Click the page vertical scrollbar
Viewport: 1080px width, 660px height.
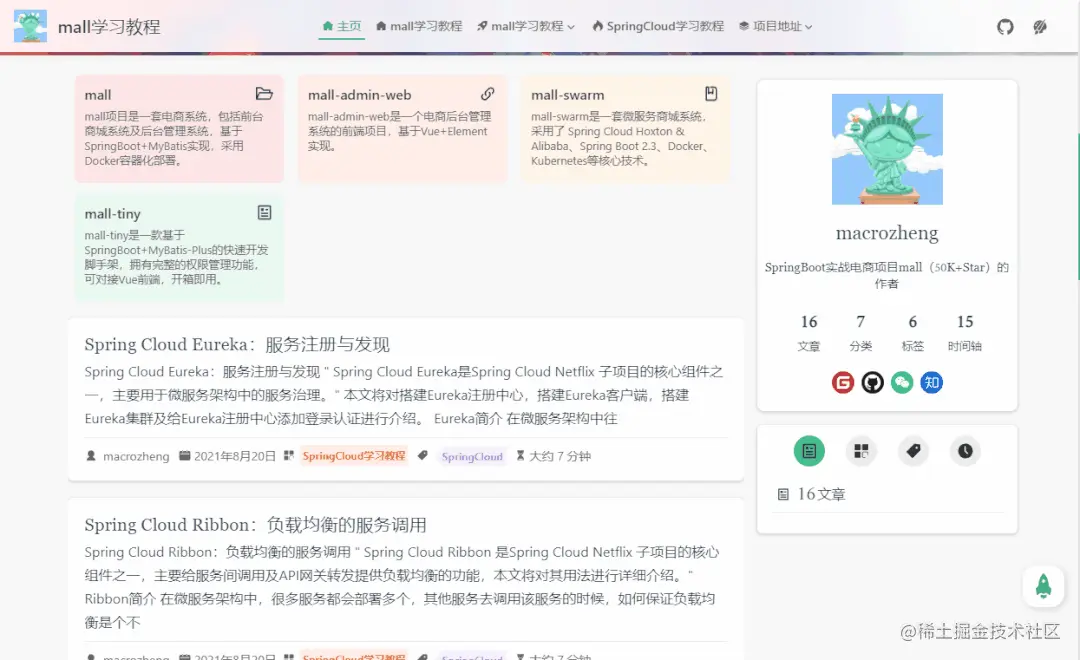(x=1078, y=207)
